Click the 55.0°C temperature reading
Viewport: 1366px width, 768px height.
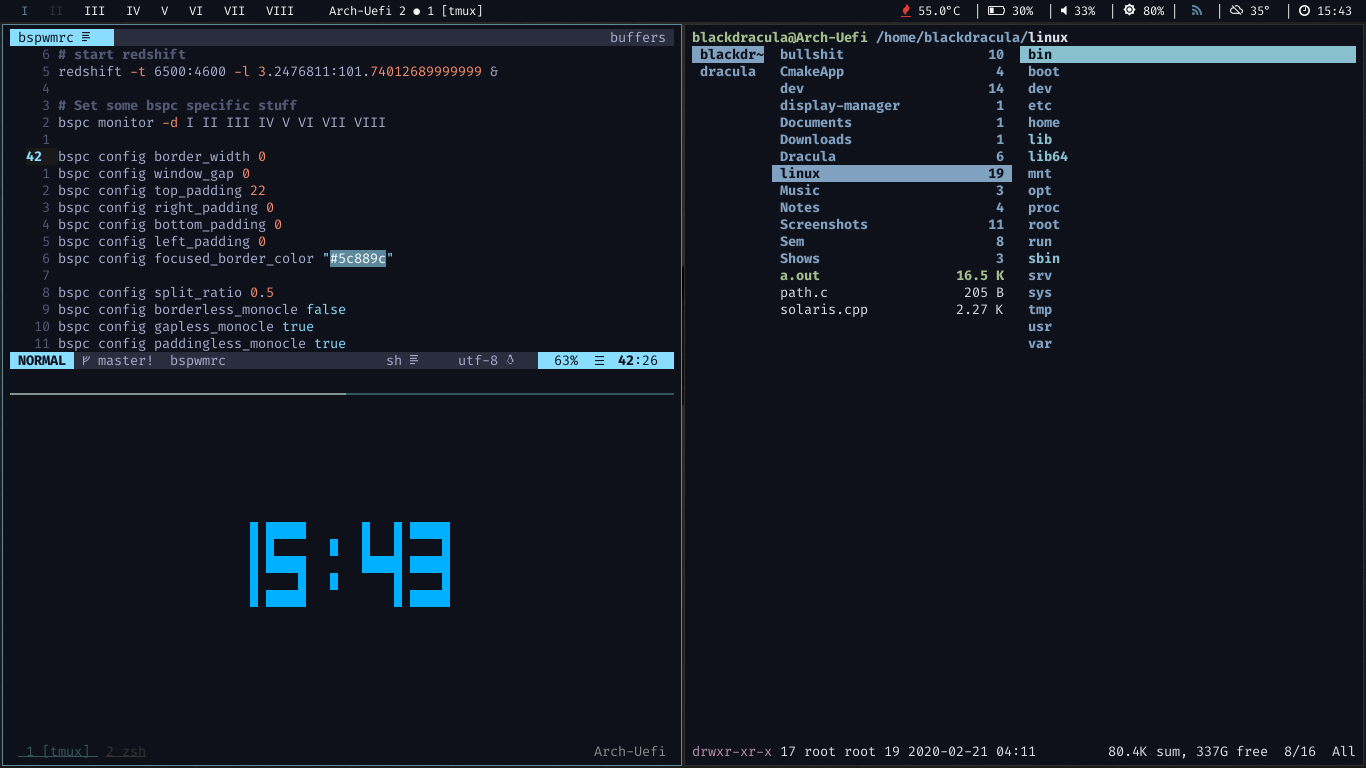click(x=939, y=11)
